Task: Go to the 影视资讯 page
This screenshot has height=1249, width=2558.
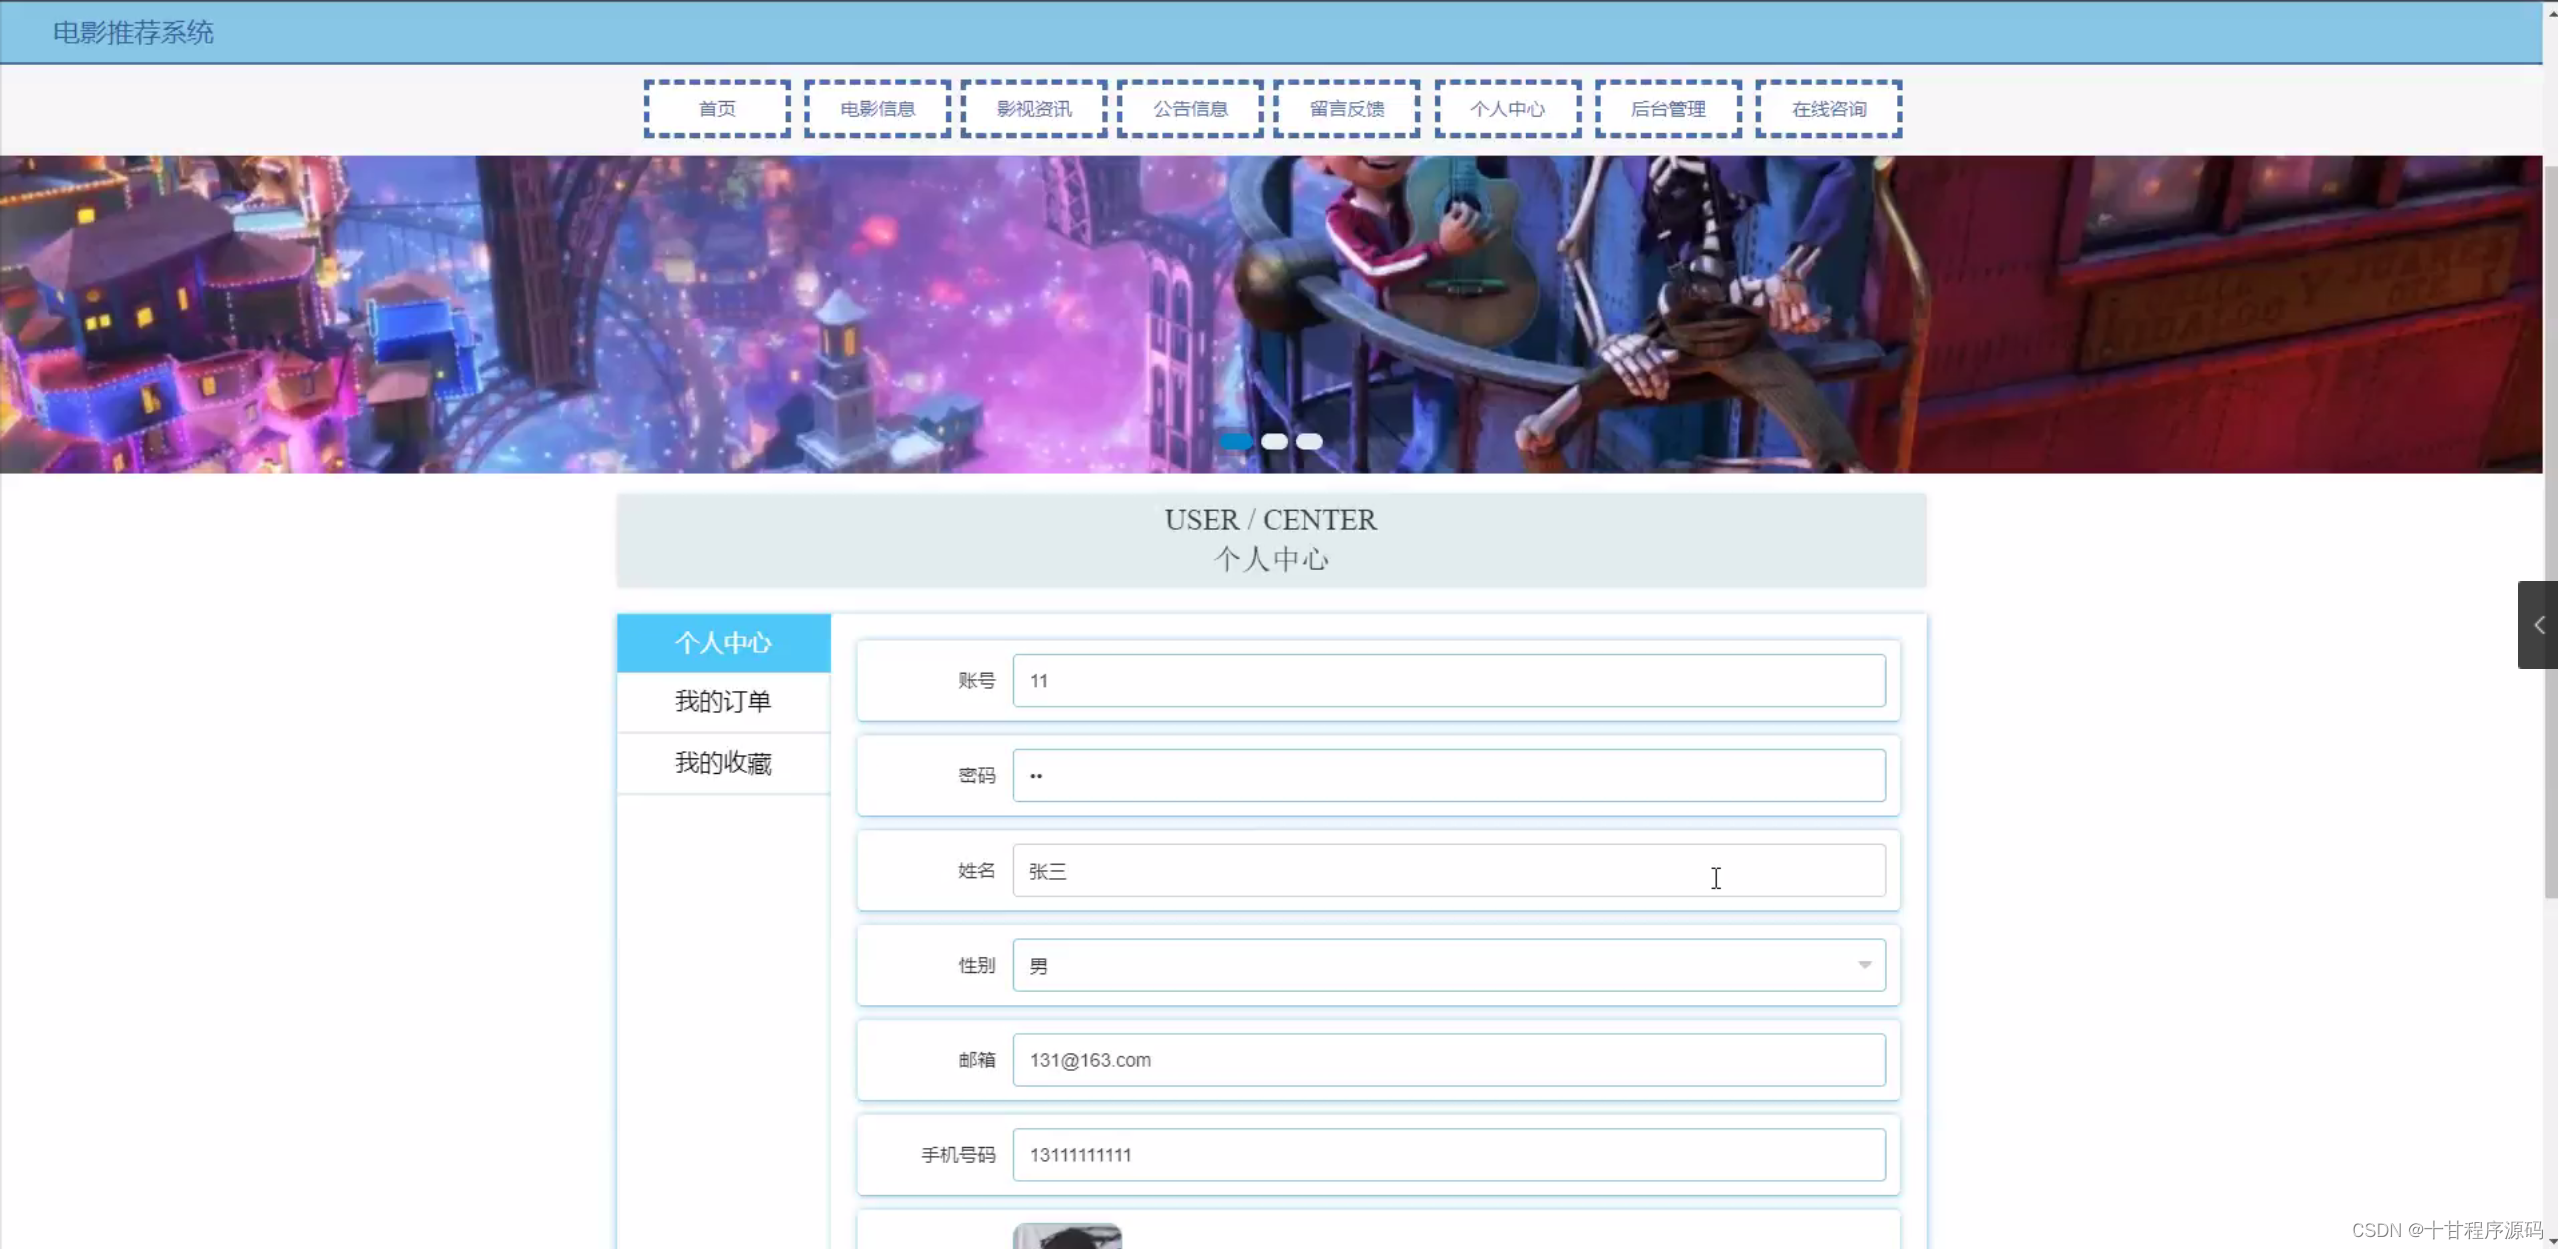Action: [x=1032, y=108]
